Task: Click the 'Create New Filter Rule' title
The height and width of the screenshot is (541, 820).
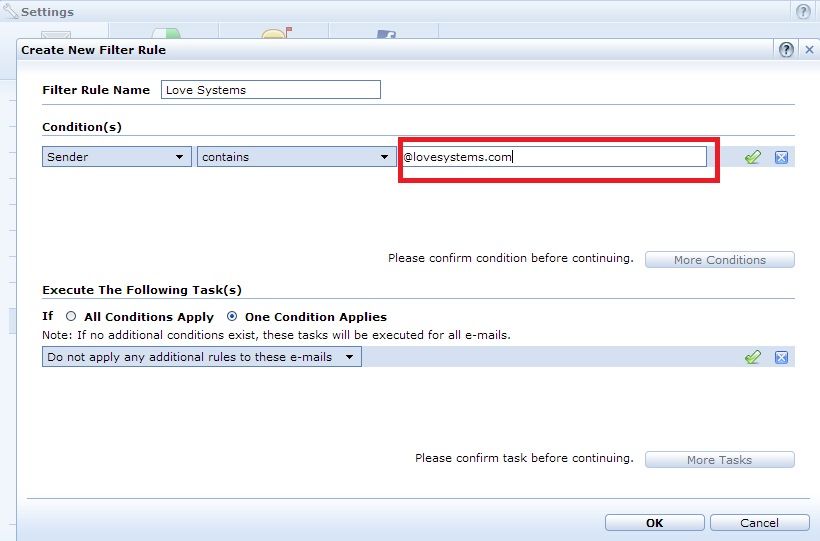Action: [x=94, y=50]
